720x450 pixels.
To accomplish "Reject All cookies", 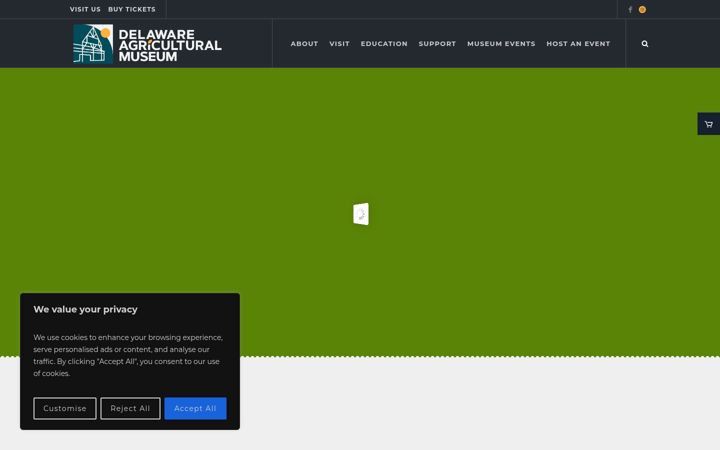I will pos(130,408).
